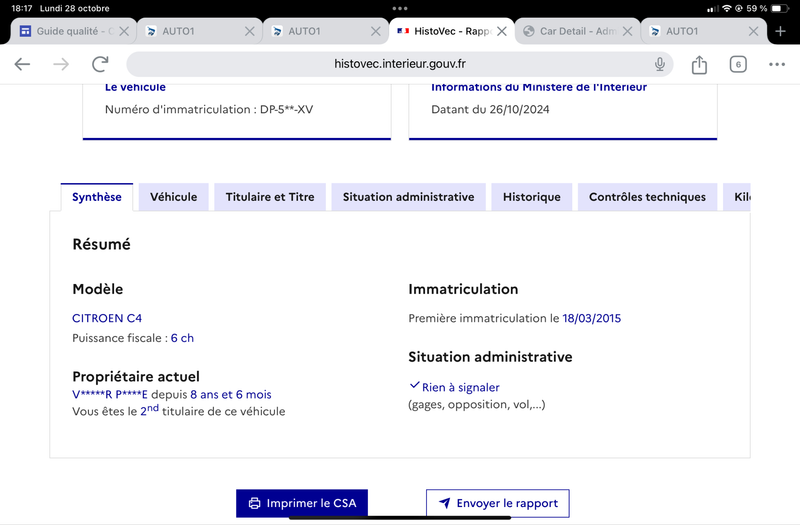800x525 pixels.
Task: Open Situation administrative tab
Action: coord(408,197)
